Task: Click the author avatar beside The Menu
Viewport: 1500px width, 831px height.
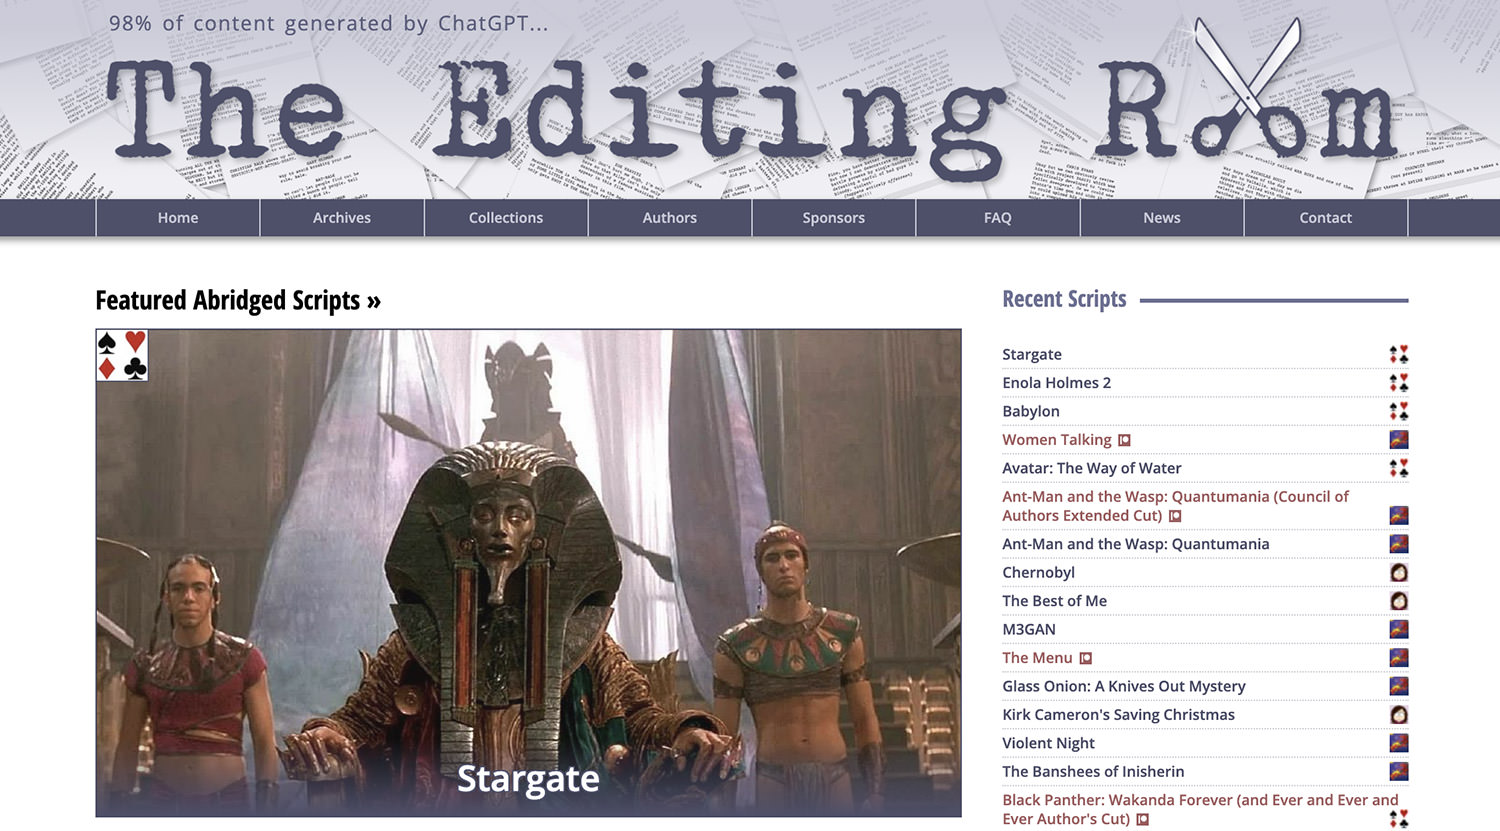Action: [x=1399, y=658]
